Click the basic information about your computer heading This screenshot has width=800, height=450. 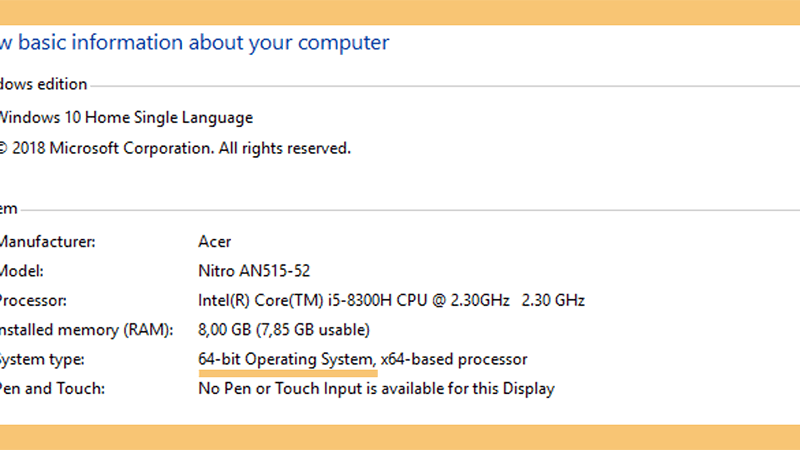pyautogui.click(x=194, y=42)
